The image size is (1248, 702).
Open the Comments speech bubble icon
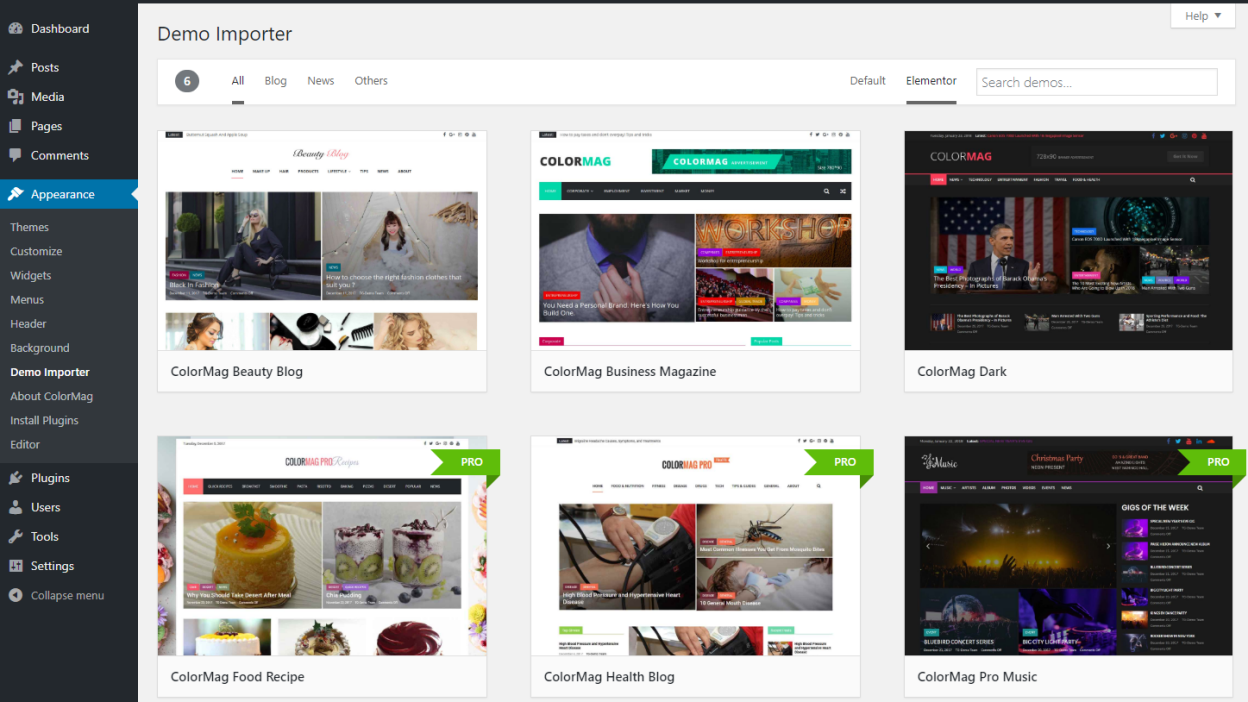tap(15, 155)
